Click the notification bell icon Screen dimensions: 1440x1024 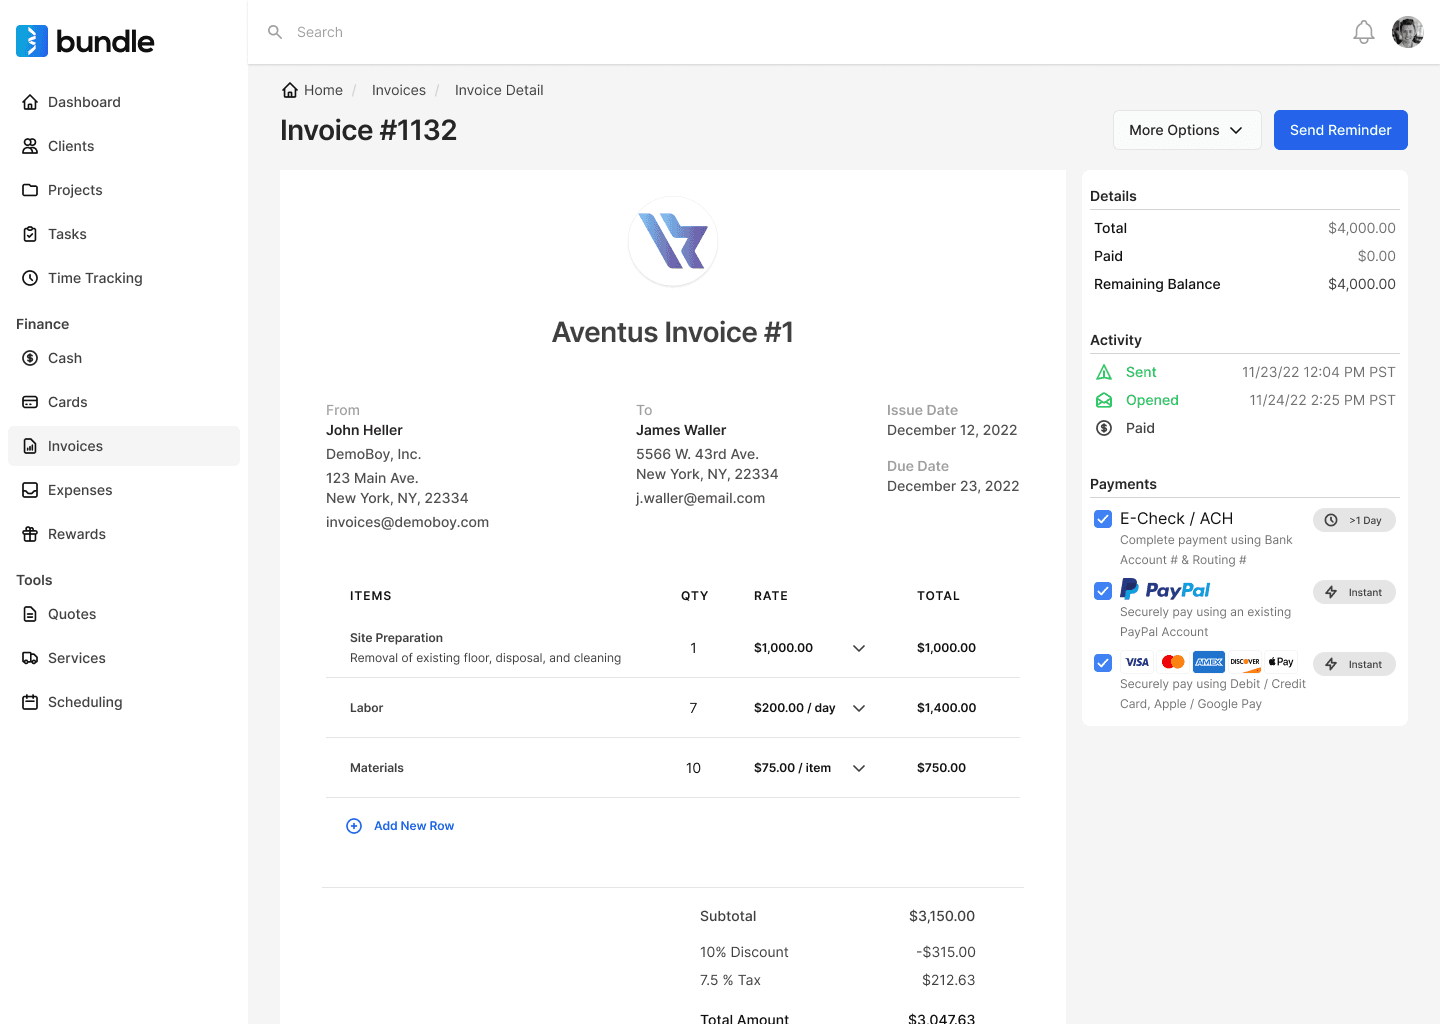click(1363, 32)
